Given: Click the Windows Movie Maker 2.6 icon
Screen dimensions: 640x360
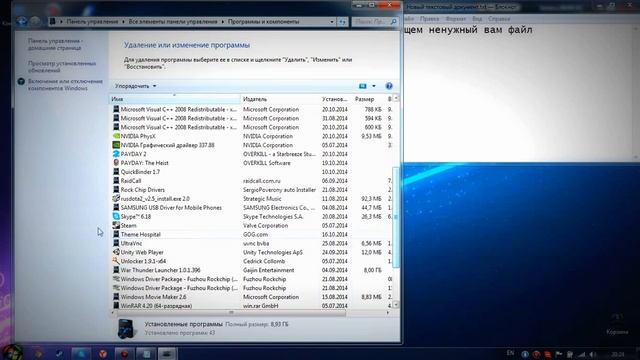Looking at the screenshot, I should pyautogui.click(x=116, y=297).
